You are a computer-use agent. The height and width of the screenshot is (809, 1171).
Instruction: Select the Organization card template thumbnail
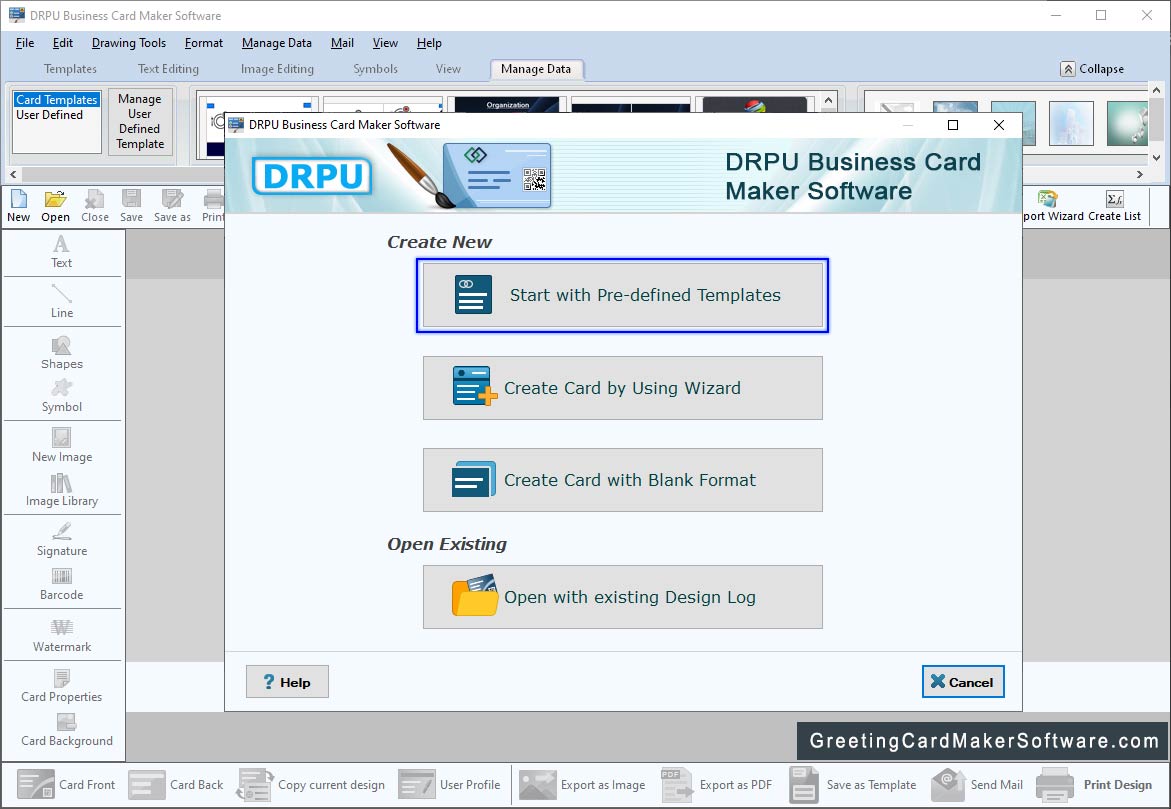point(508,105)
